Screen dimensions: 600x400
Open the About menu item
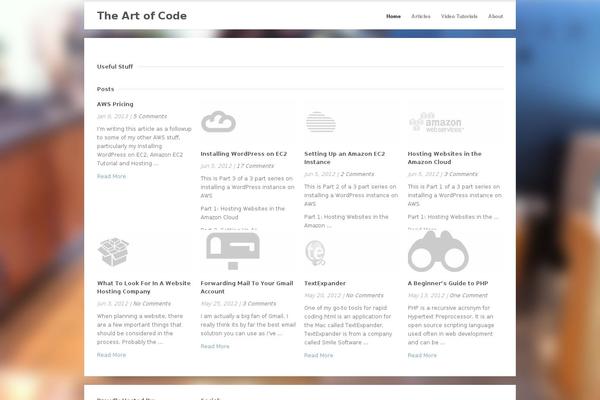[495, 16]
